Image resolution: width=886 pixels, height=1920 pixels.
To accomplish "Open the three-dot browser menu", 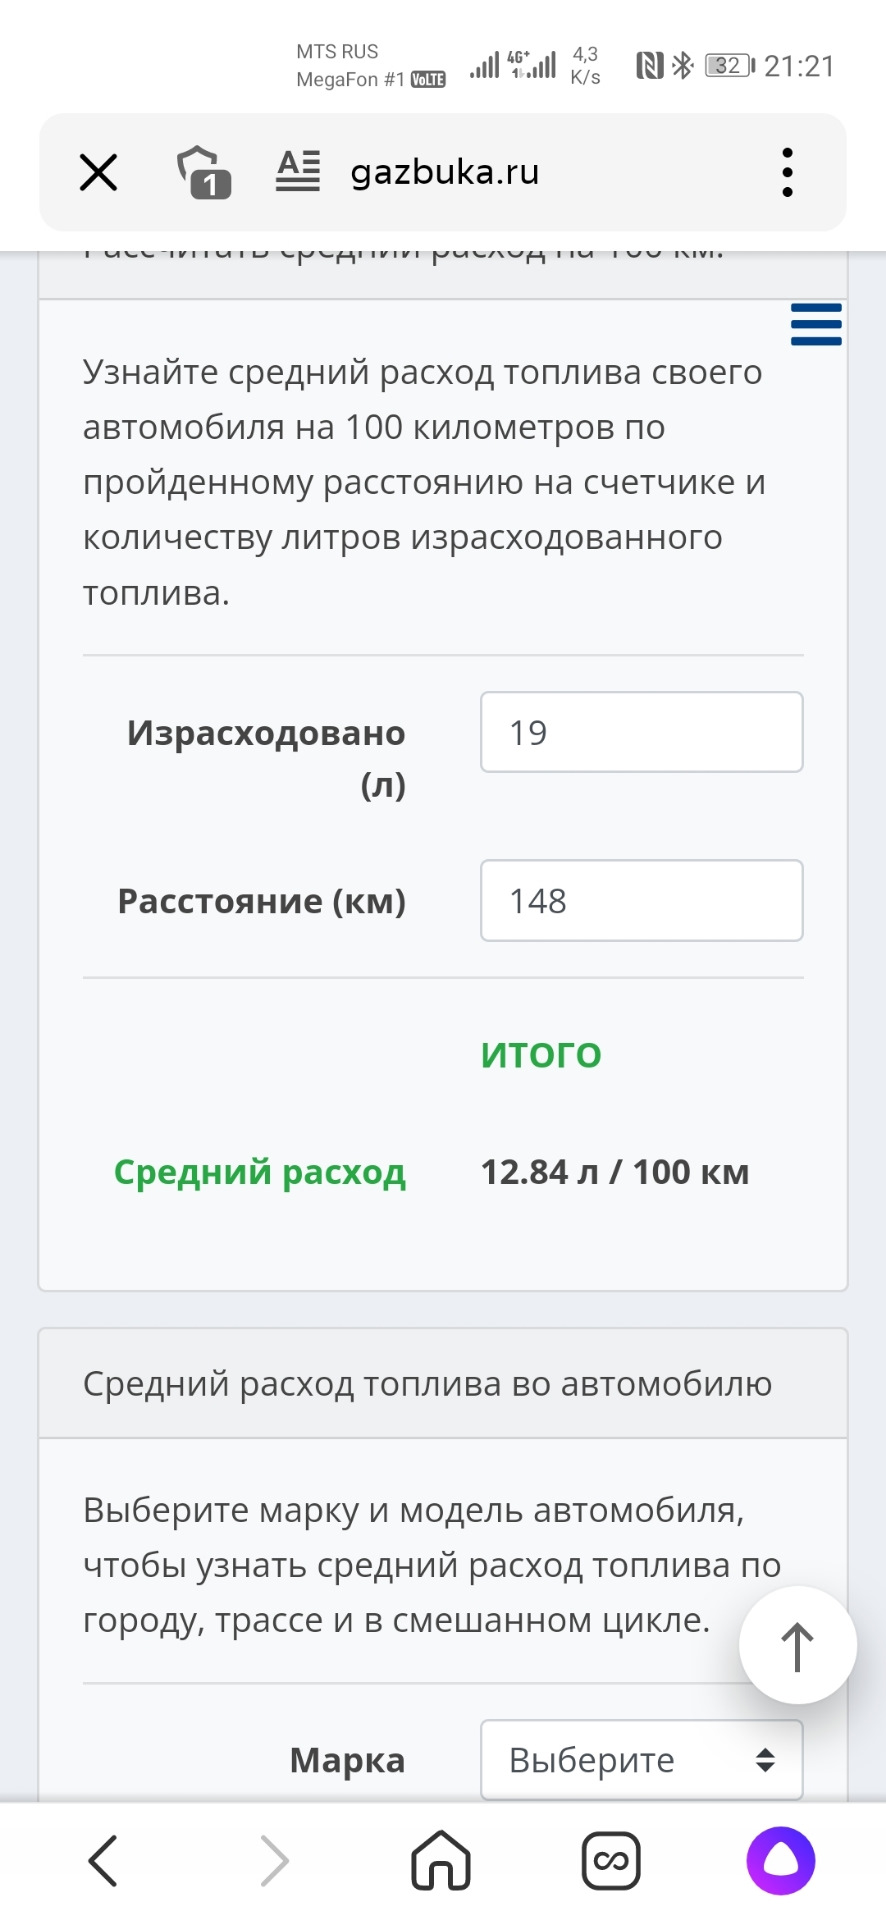I will click(787, 172).
